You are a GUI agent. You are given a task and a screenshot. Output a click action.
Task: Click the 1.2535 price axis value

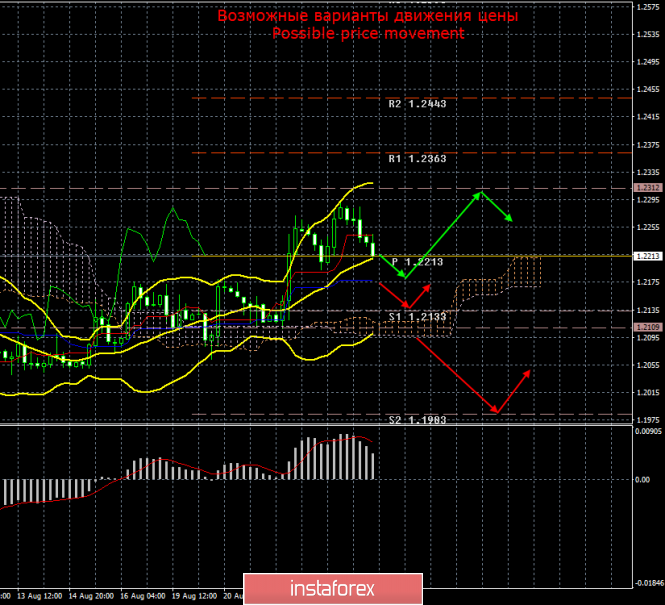click(x=648, y=34)
